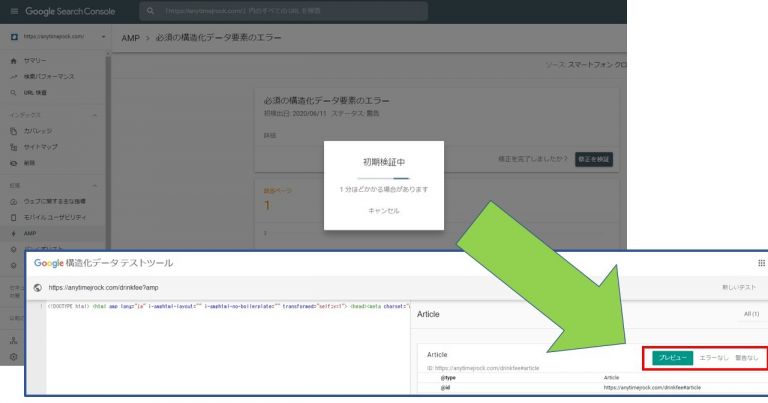The height and width of the screenshot is (403, 768).
Task: Click line 1 of the HTML source code
Action: coord(228,306)
